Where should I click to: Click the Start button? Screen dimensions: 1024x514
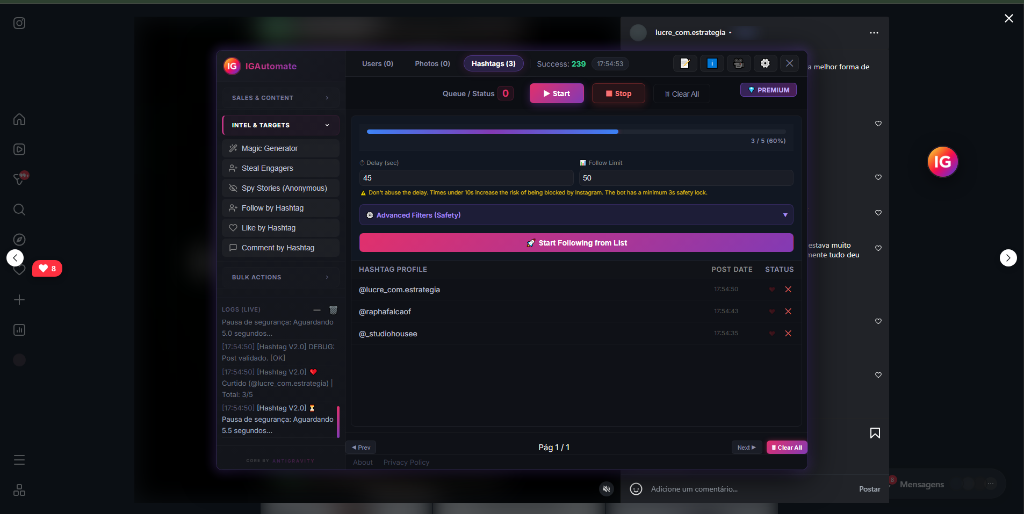[556, 93]
